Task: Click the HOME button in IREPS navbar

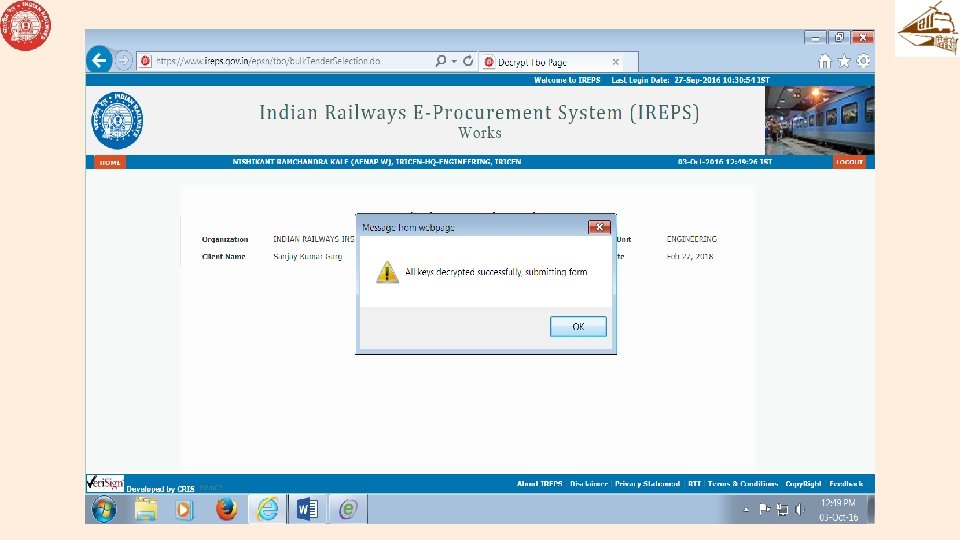Action: click(x=110, y=162)
